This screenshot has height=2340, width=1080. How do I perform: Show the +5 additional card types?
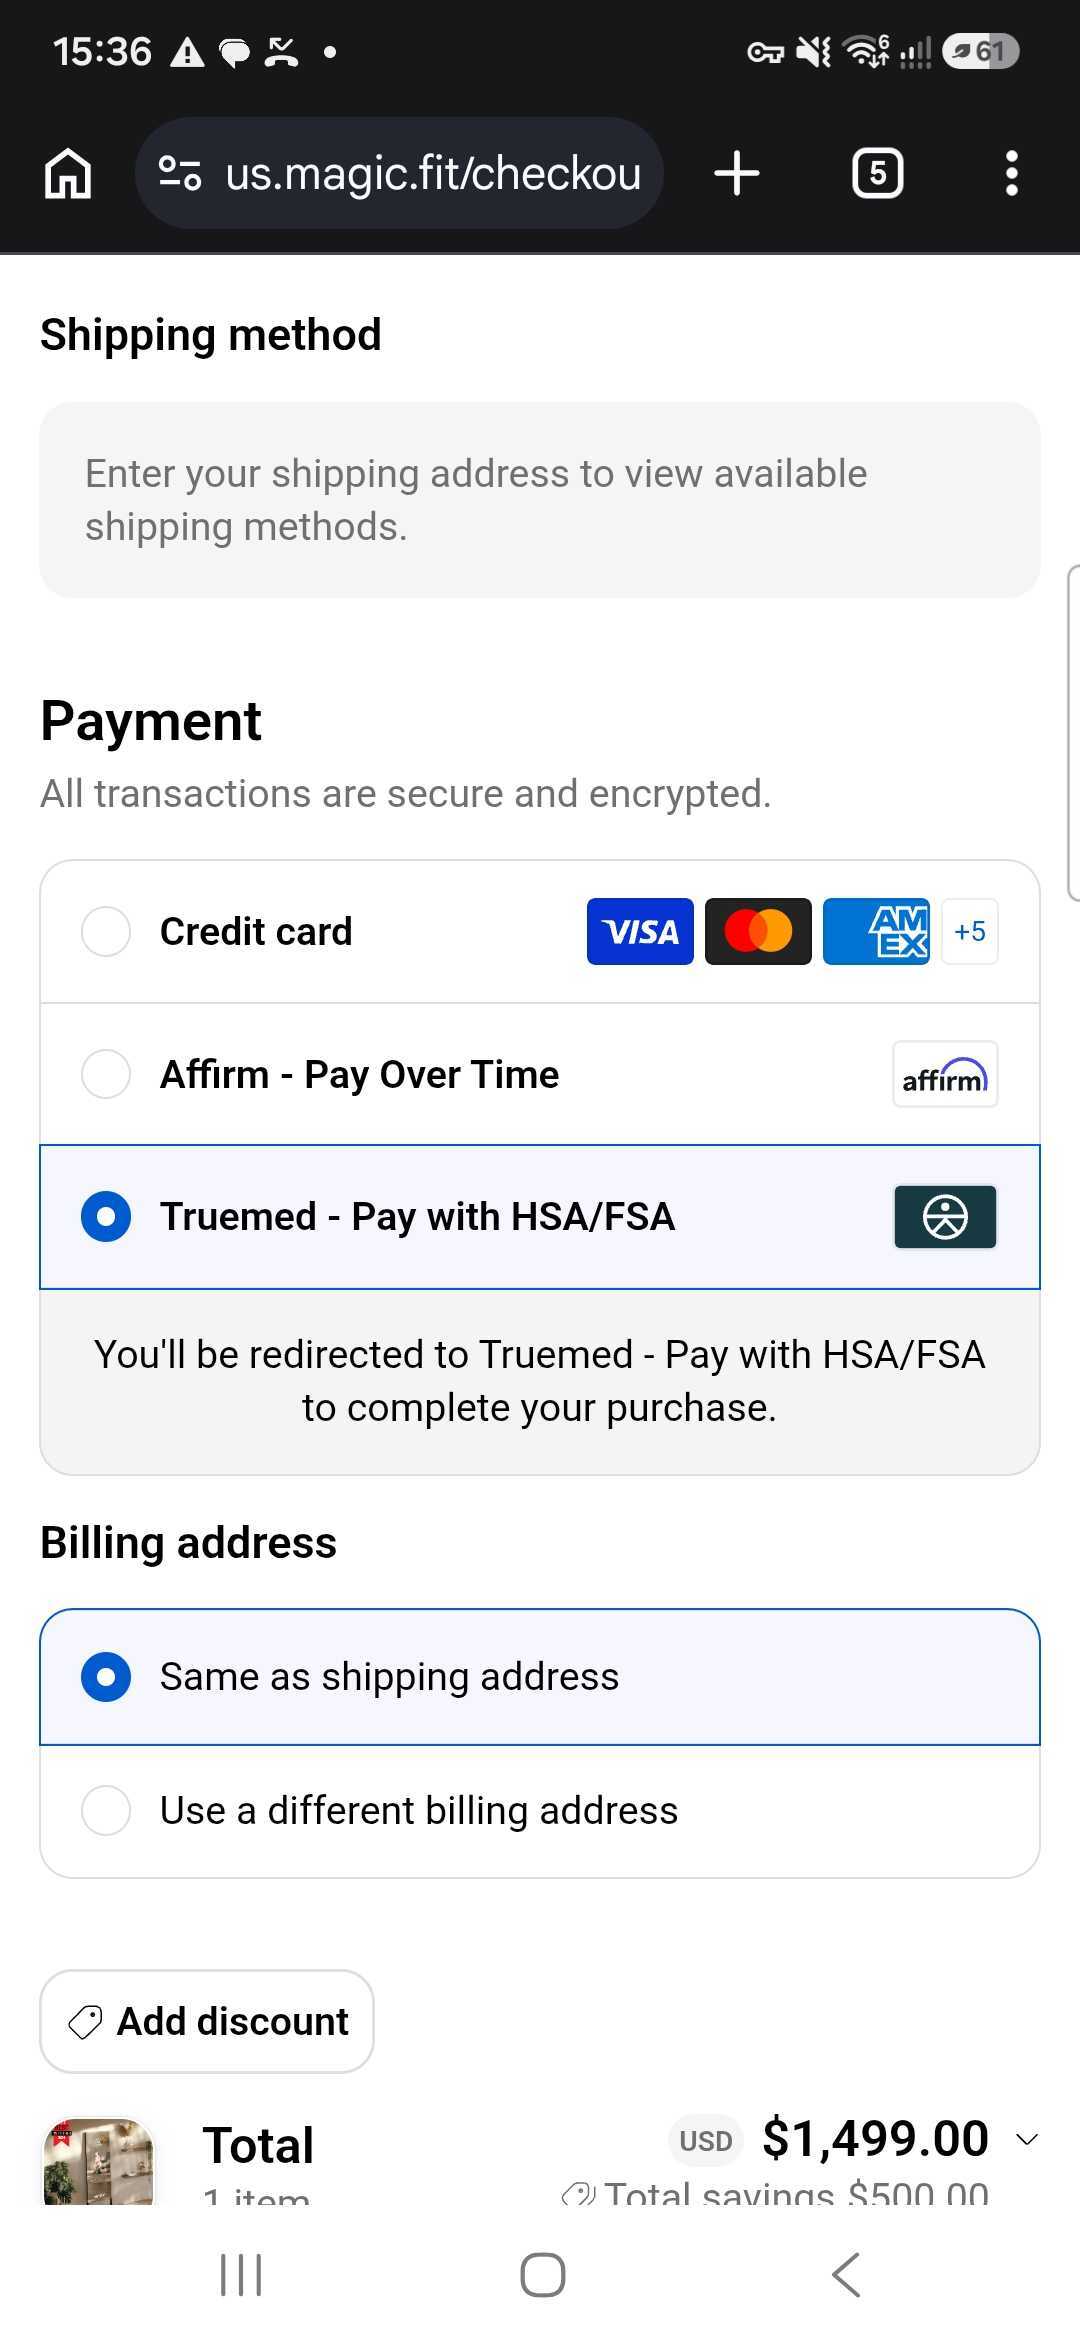pyautogui.click(x=970, y=931)
